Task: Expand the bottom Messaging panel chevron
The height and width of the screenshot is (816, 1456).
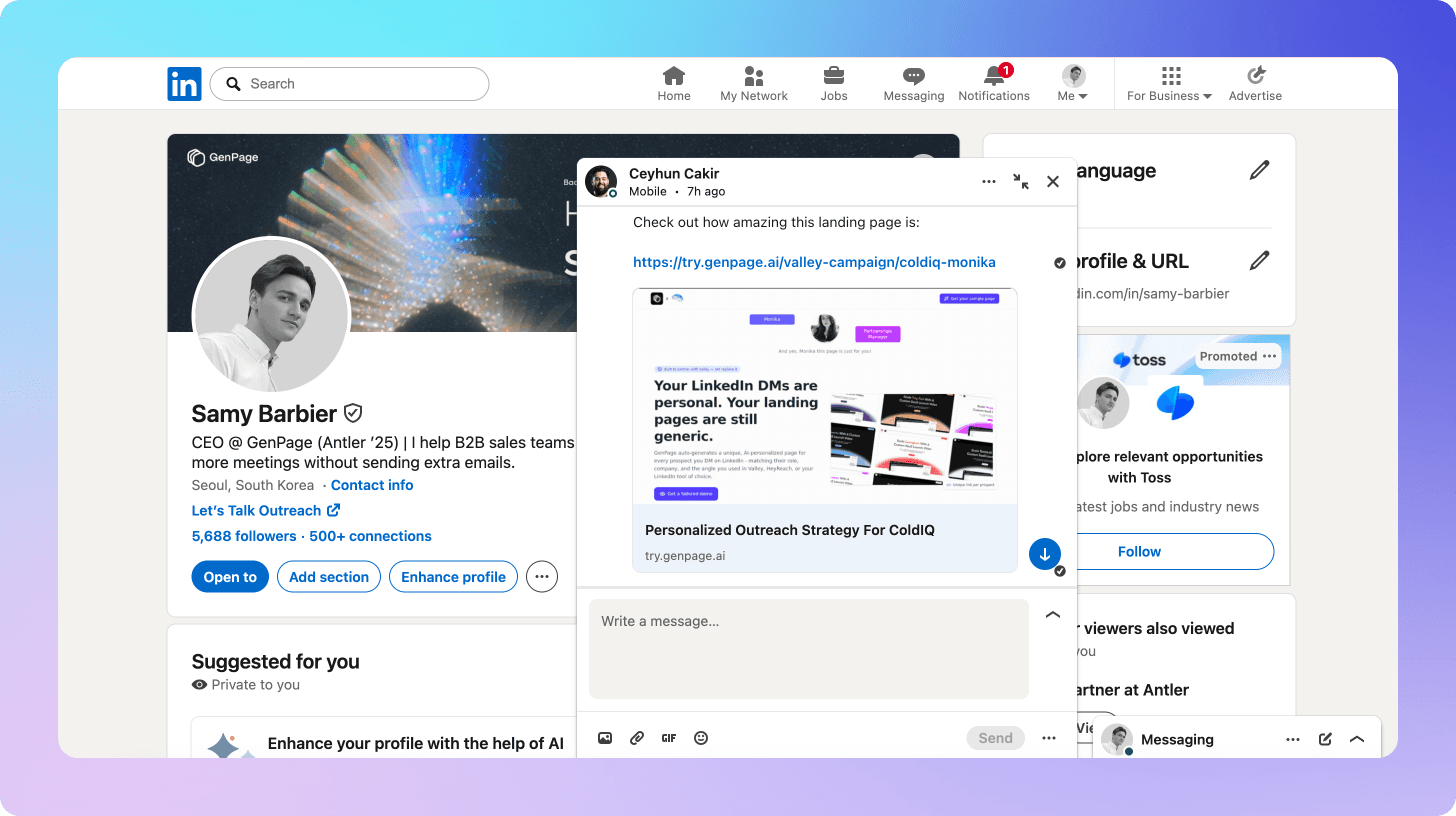Action: 1357,740
